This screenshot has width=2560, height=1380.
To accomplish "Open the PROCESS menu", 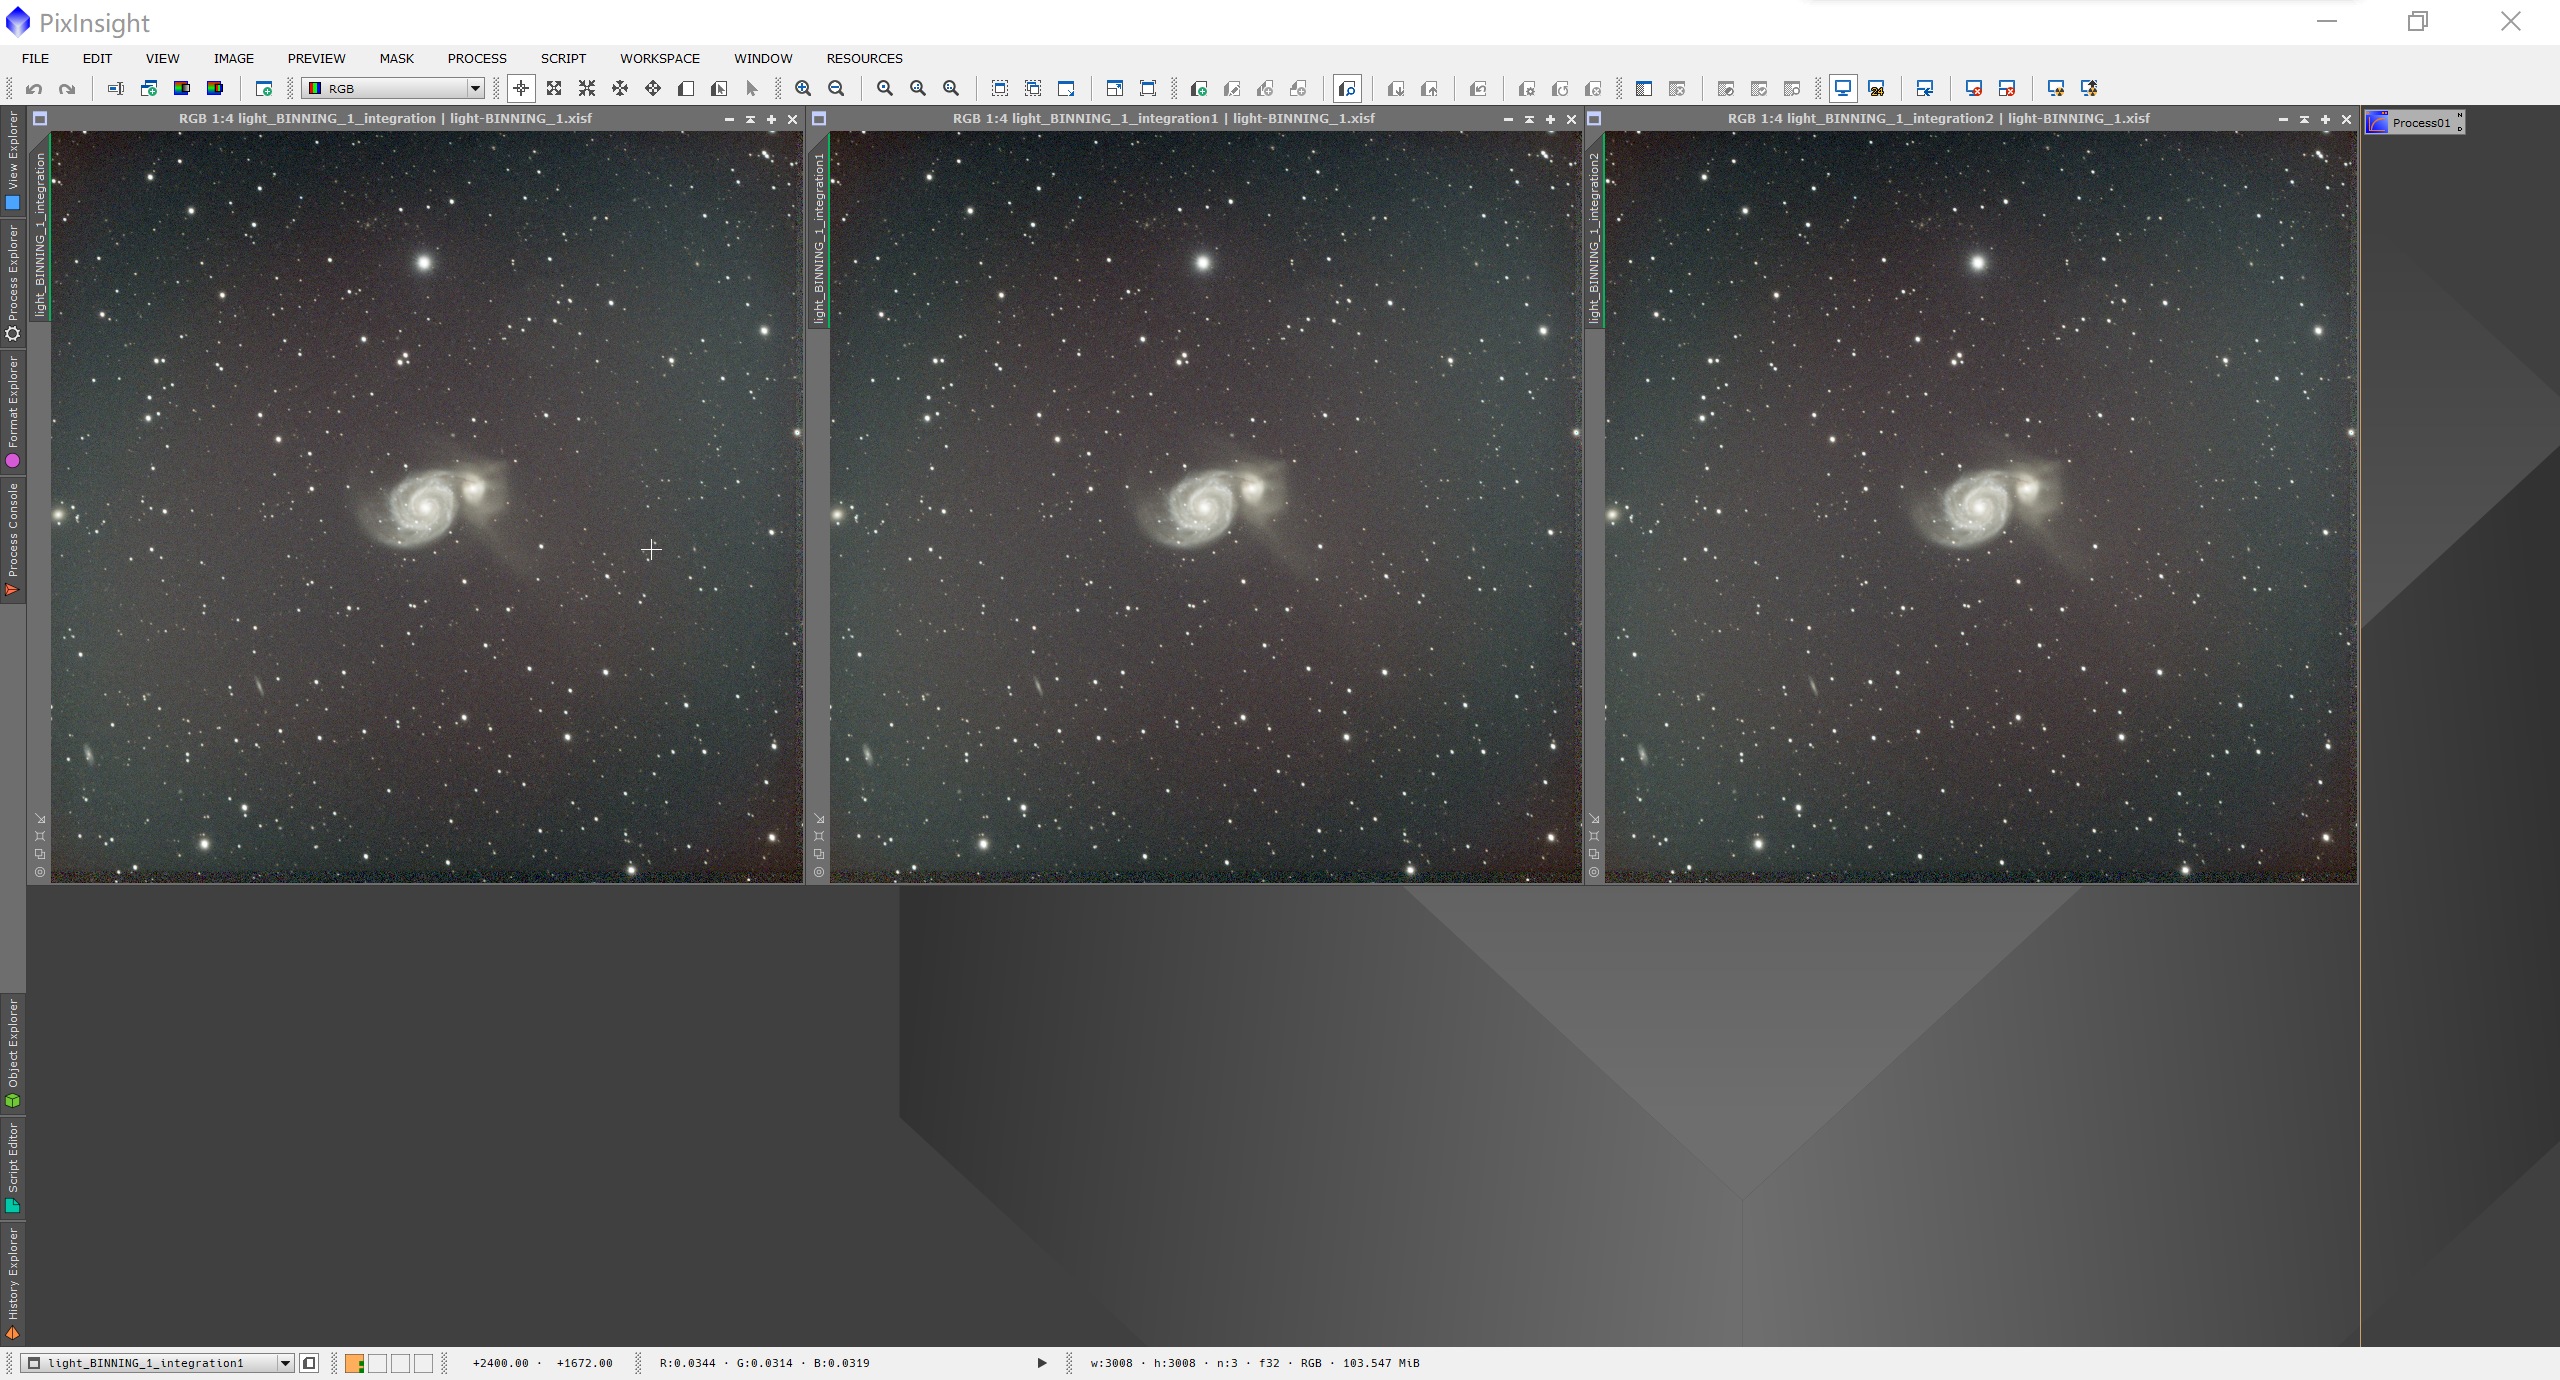I will [x=477, y=59].
